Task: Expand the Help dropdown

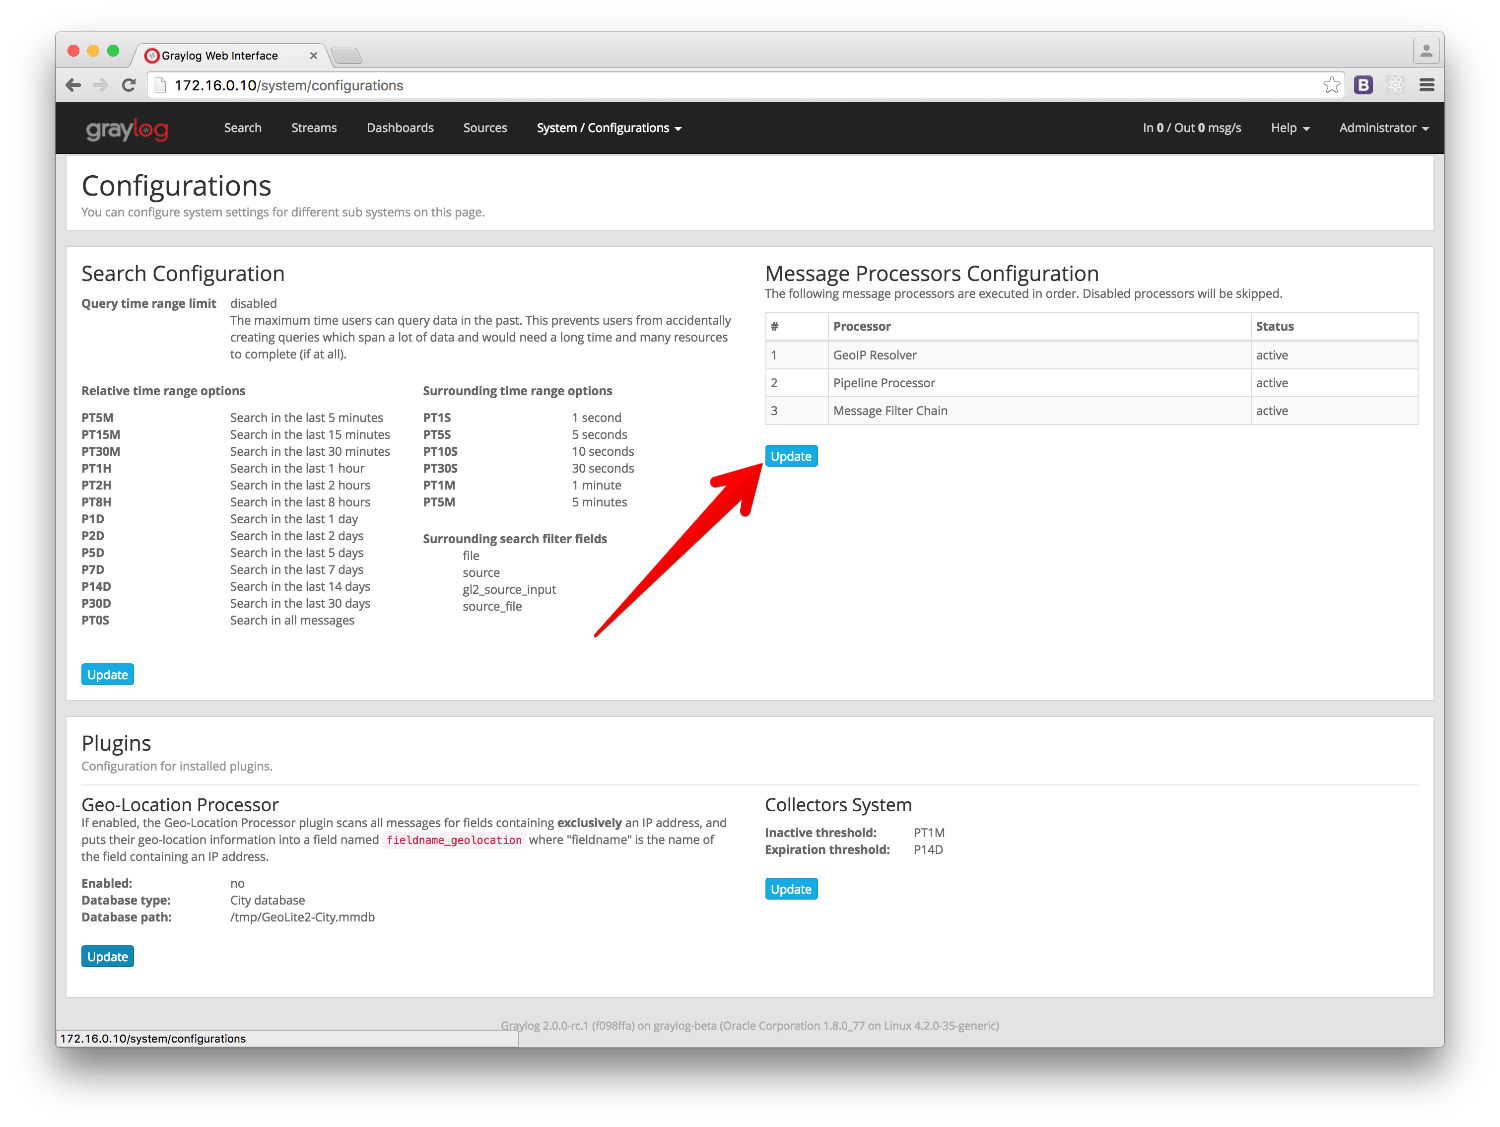Action: [1289, 128]
